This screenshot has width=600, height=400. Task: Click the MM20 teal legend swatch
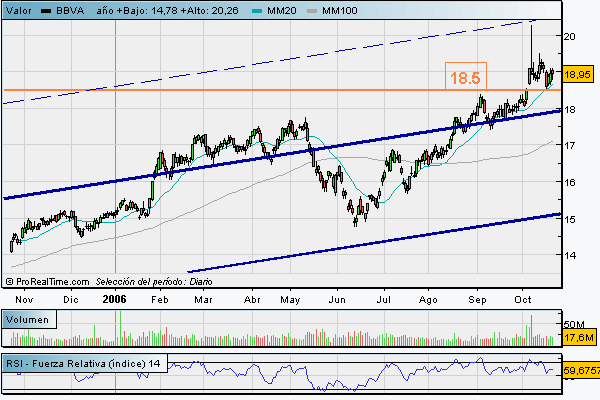pyautogui.click(x=257, y=11)
